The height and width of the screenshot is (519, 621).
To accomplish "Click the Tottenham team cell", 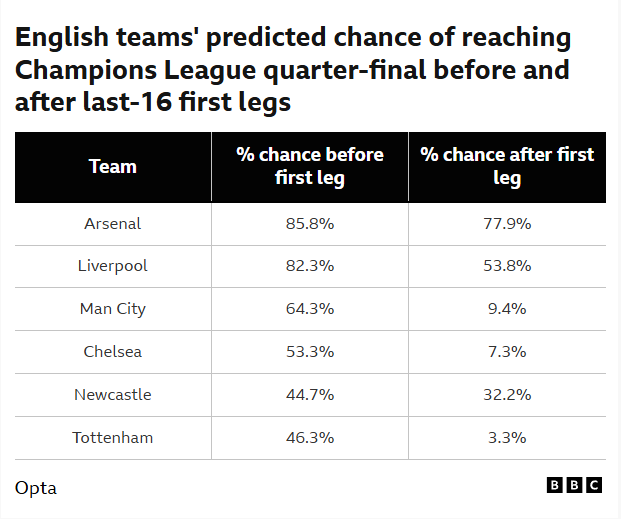I will (x=113, y=437).
